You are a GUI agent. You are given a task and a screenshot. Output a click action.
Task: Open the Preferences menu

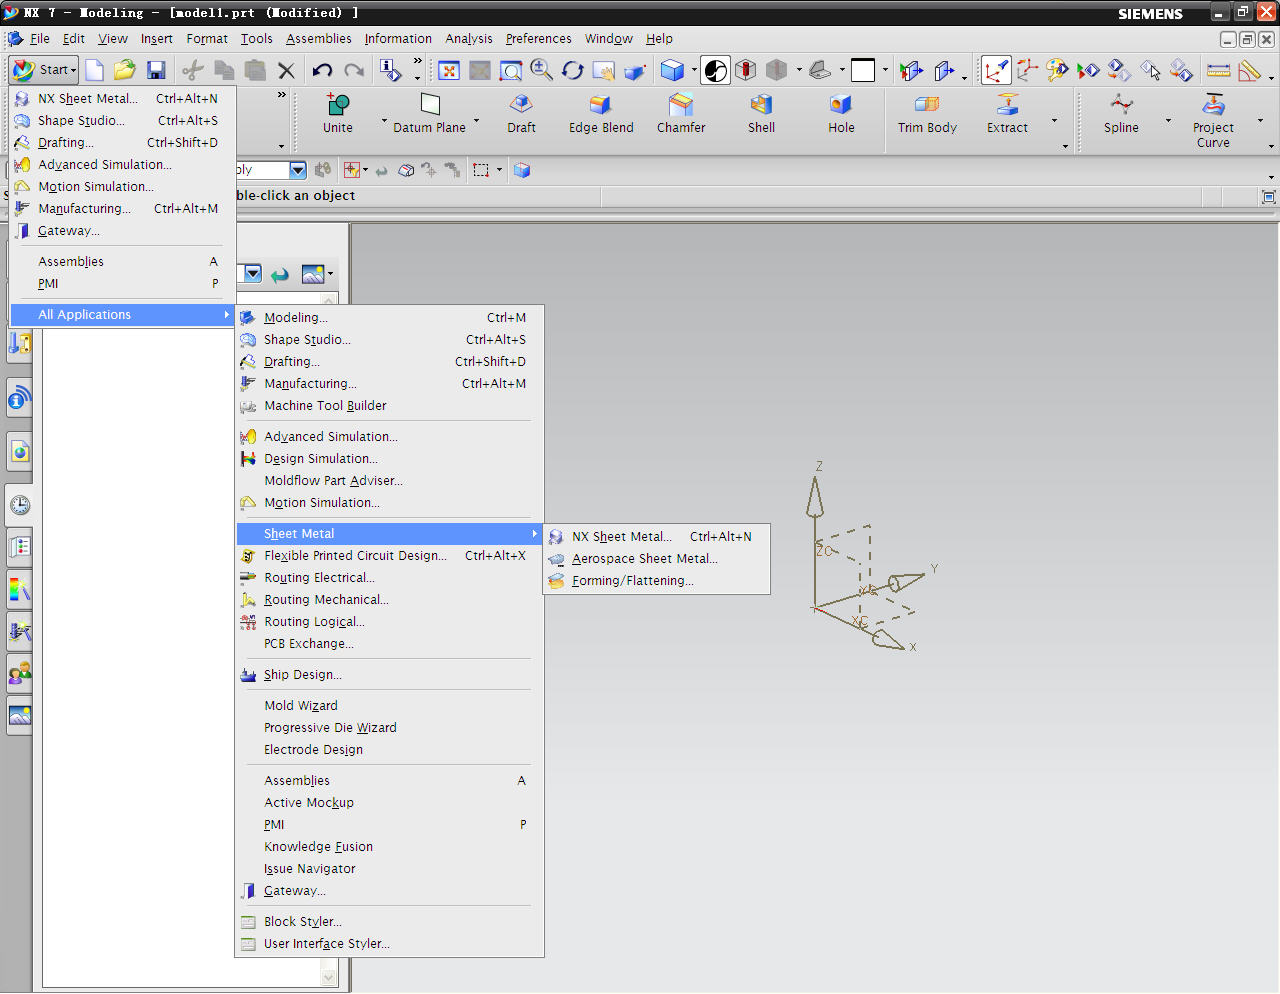coord(539,39)
